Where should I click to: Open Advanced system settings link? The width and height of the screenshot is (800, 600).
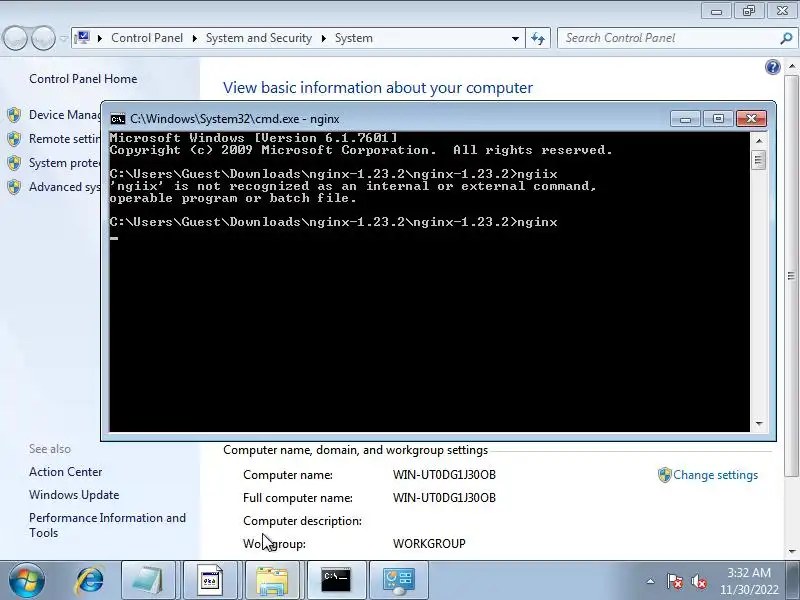tap(64, 187)
